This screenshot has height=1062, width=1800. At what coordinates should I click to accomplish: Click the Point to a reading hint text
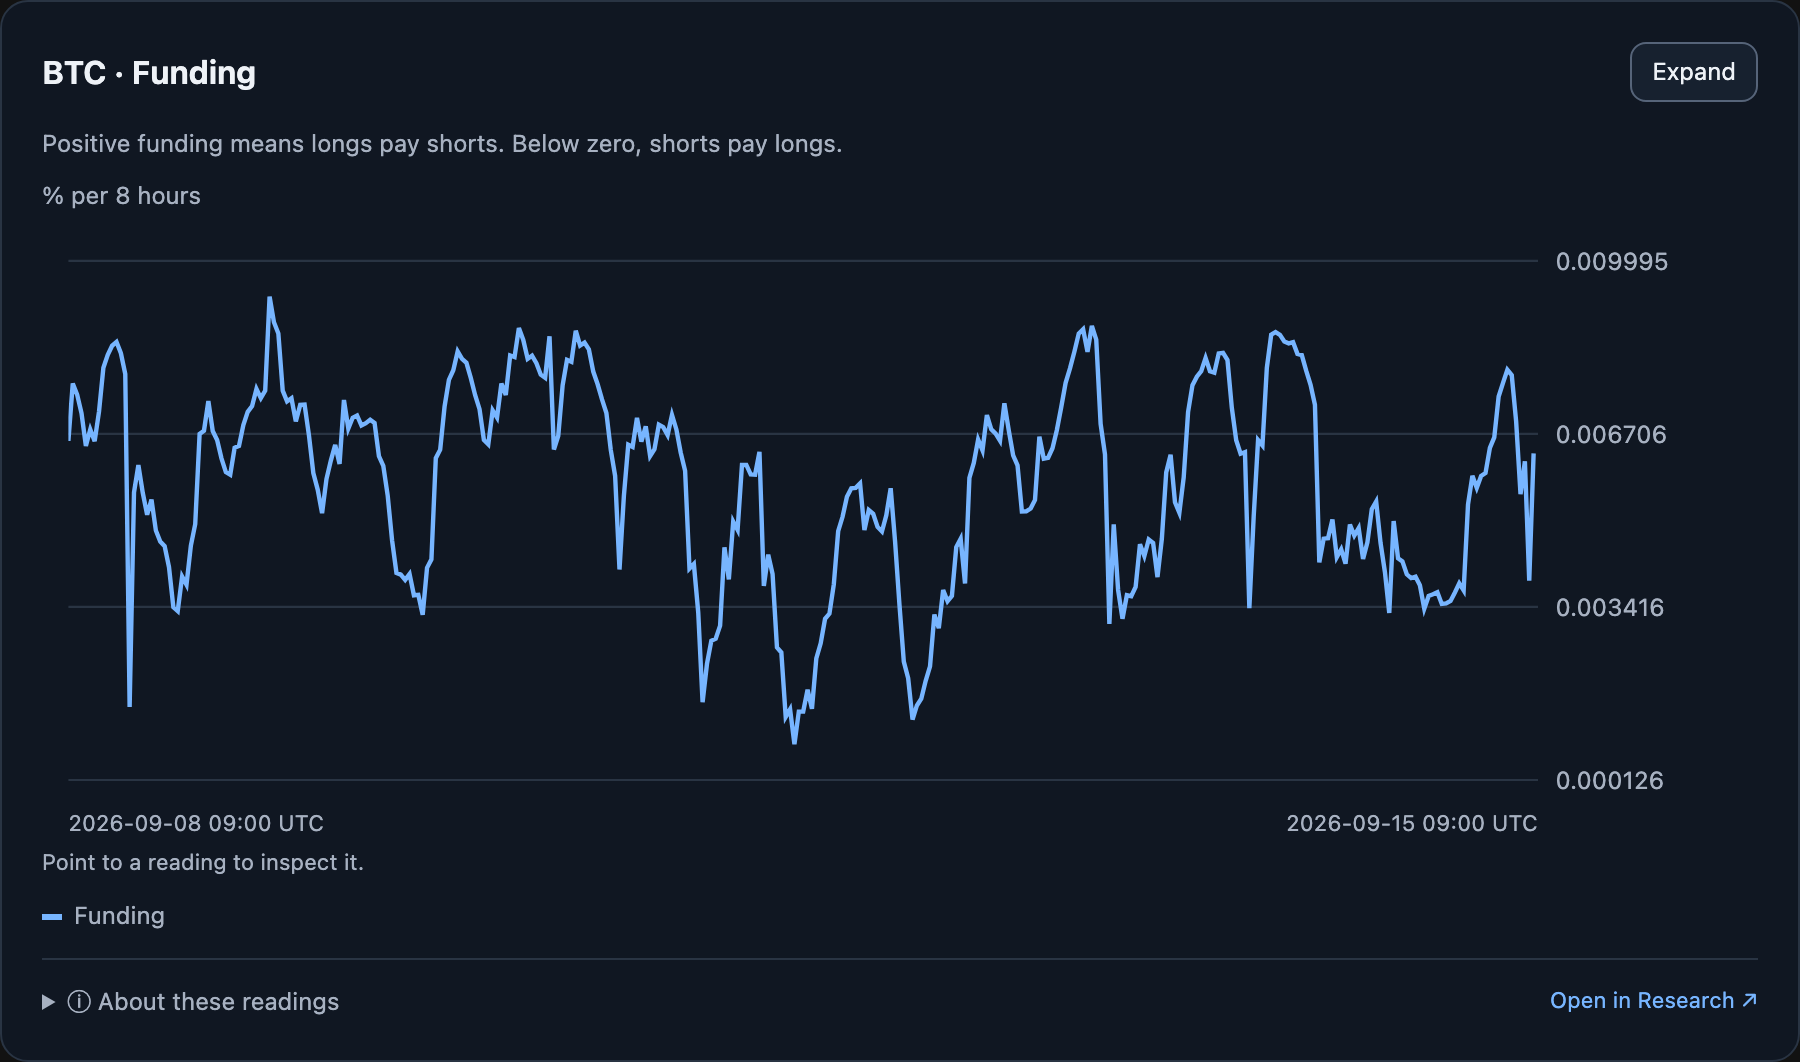203,862
